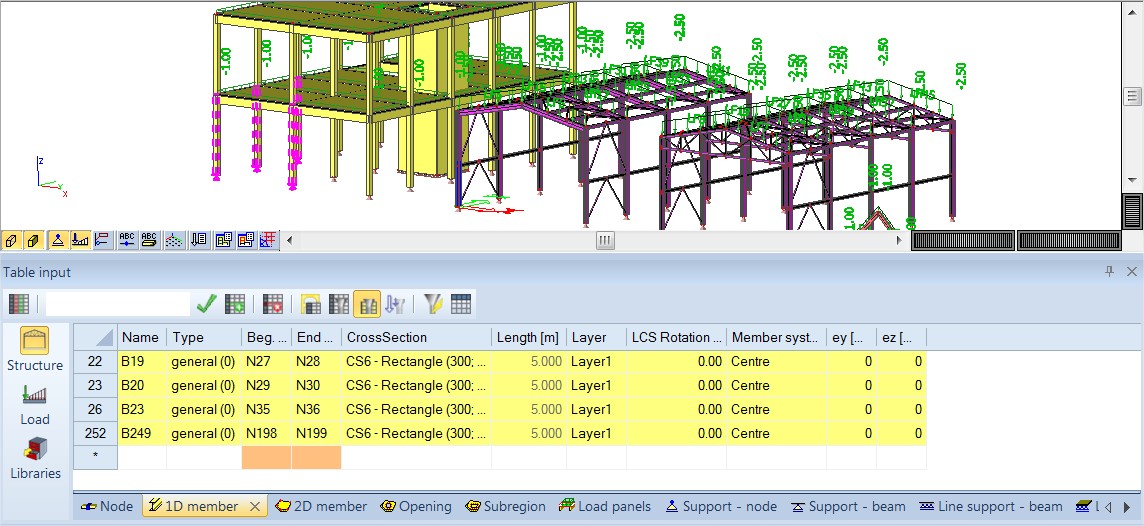Click the table delete red-star icon
Image resolution: width=1144 pixels, height=526 pixels.
coord(273,304)
